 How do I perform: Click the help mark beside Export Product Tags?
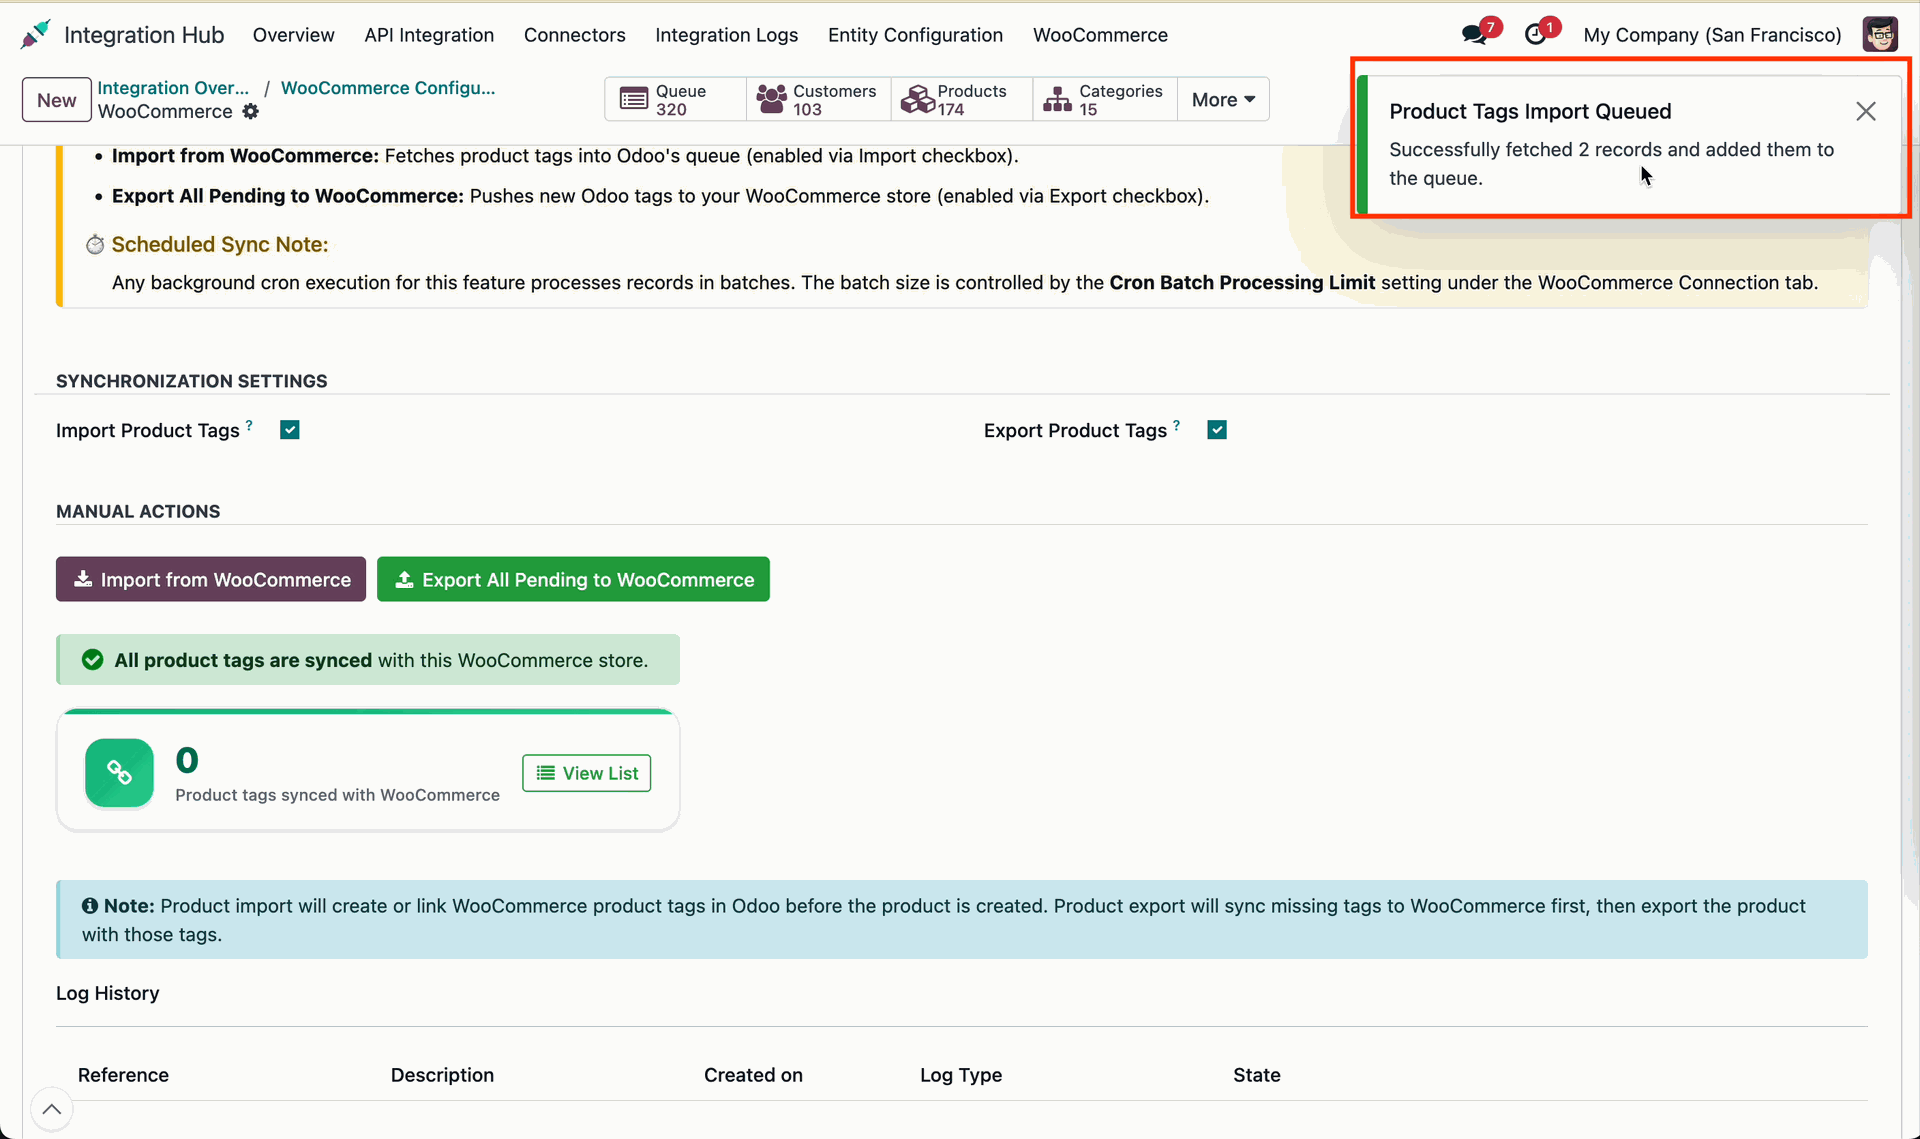click(x=1176, y=425)
